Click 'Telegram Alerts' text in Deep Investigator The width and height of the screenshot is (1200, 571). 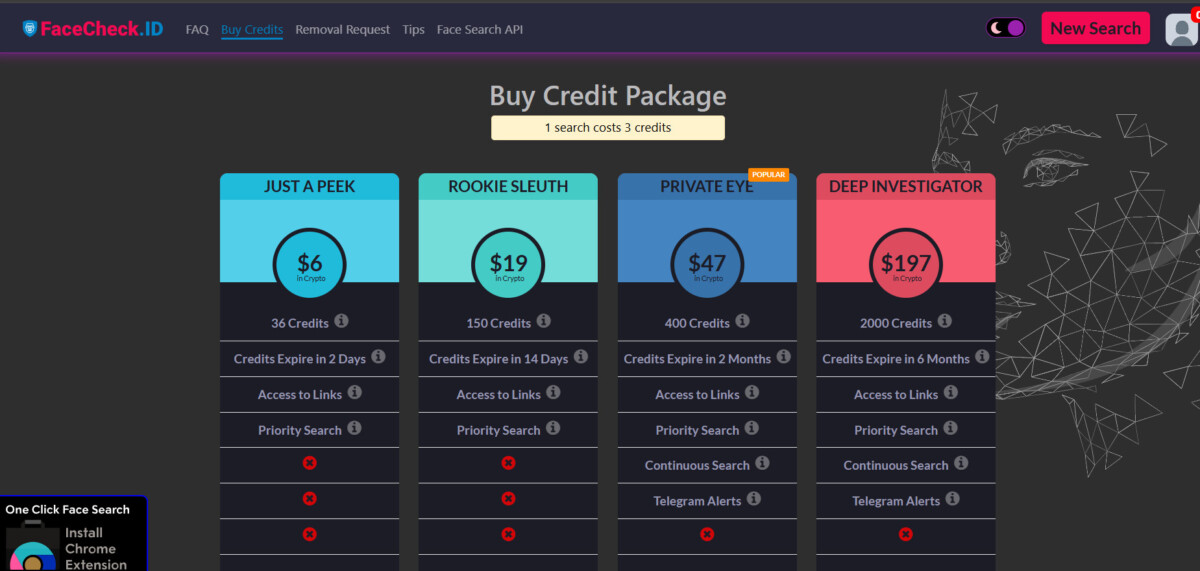point(896,501)
